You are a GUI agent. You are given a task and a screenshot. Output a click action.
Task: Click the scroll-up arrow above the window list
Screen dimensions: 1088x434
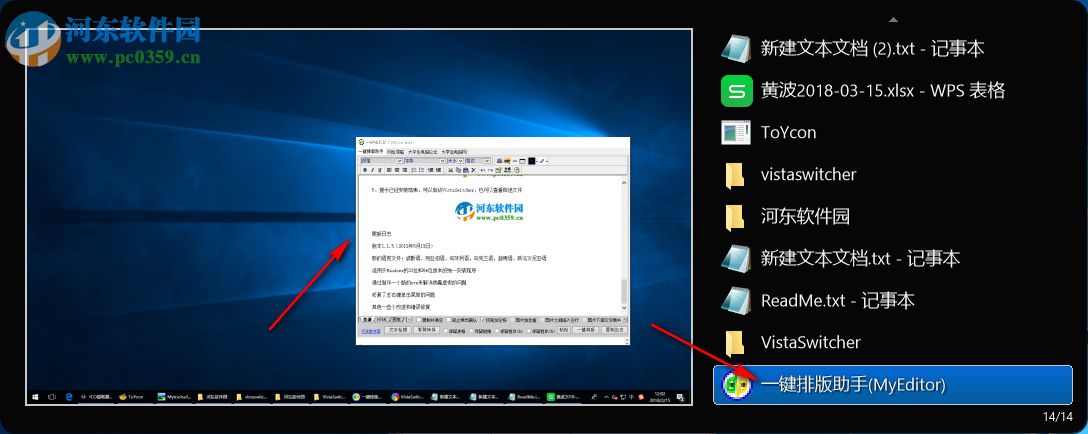click(893, 19)
